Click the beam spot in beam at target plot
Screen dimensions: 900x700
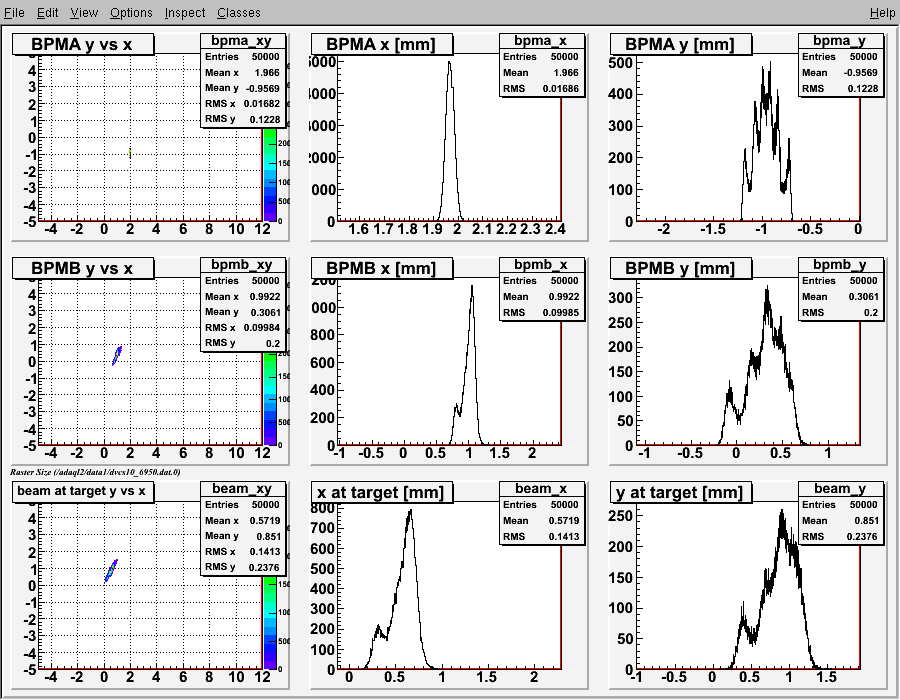pos(111,571)
